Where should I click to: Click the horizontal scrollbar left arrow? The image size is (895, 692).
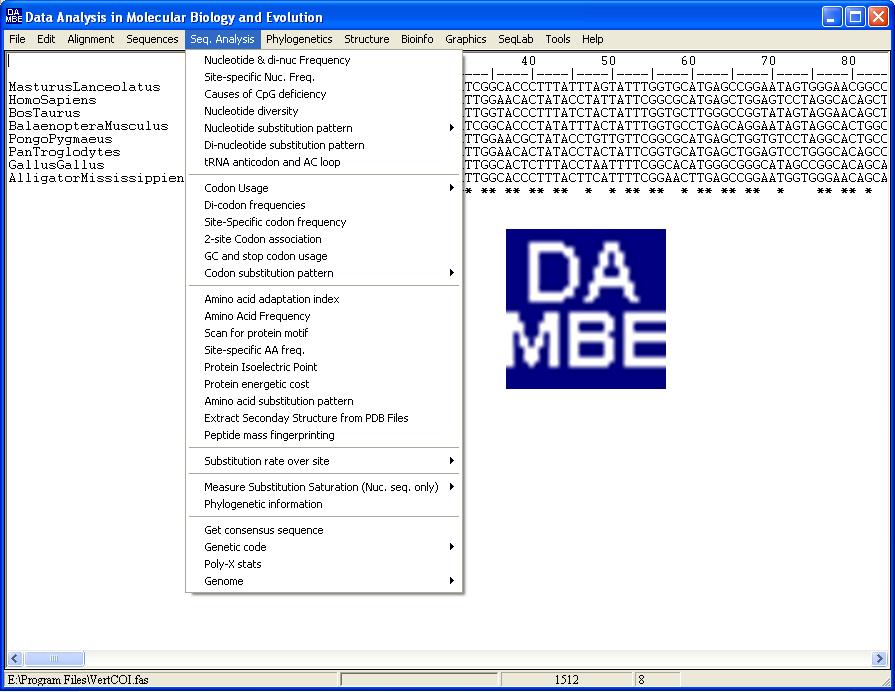[x=14, y=659]
